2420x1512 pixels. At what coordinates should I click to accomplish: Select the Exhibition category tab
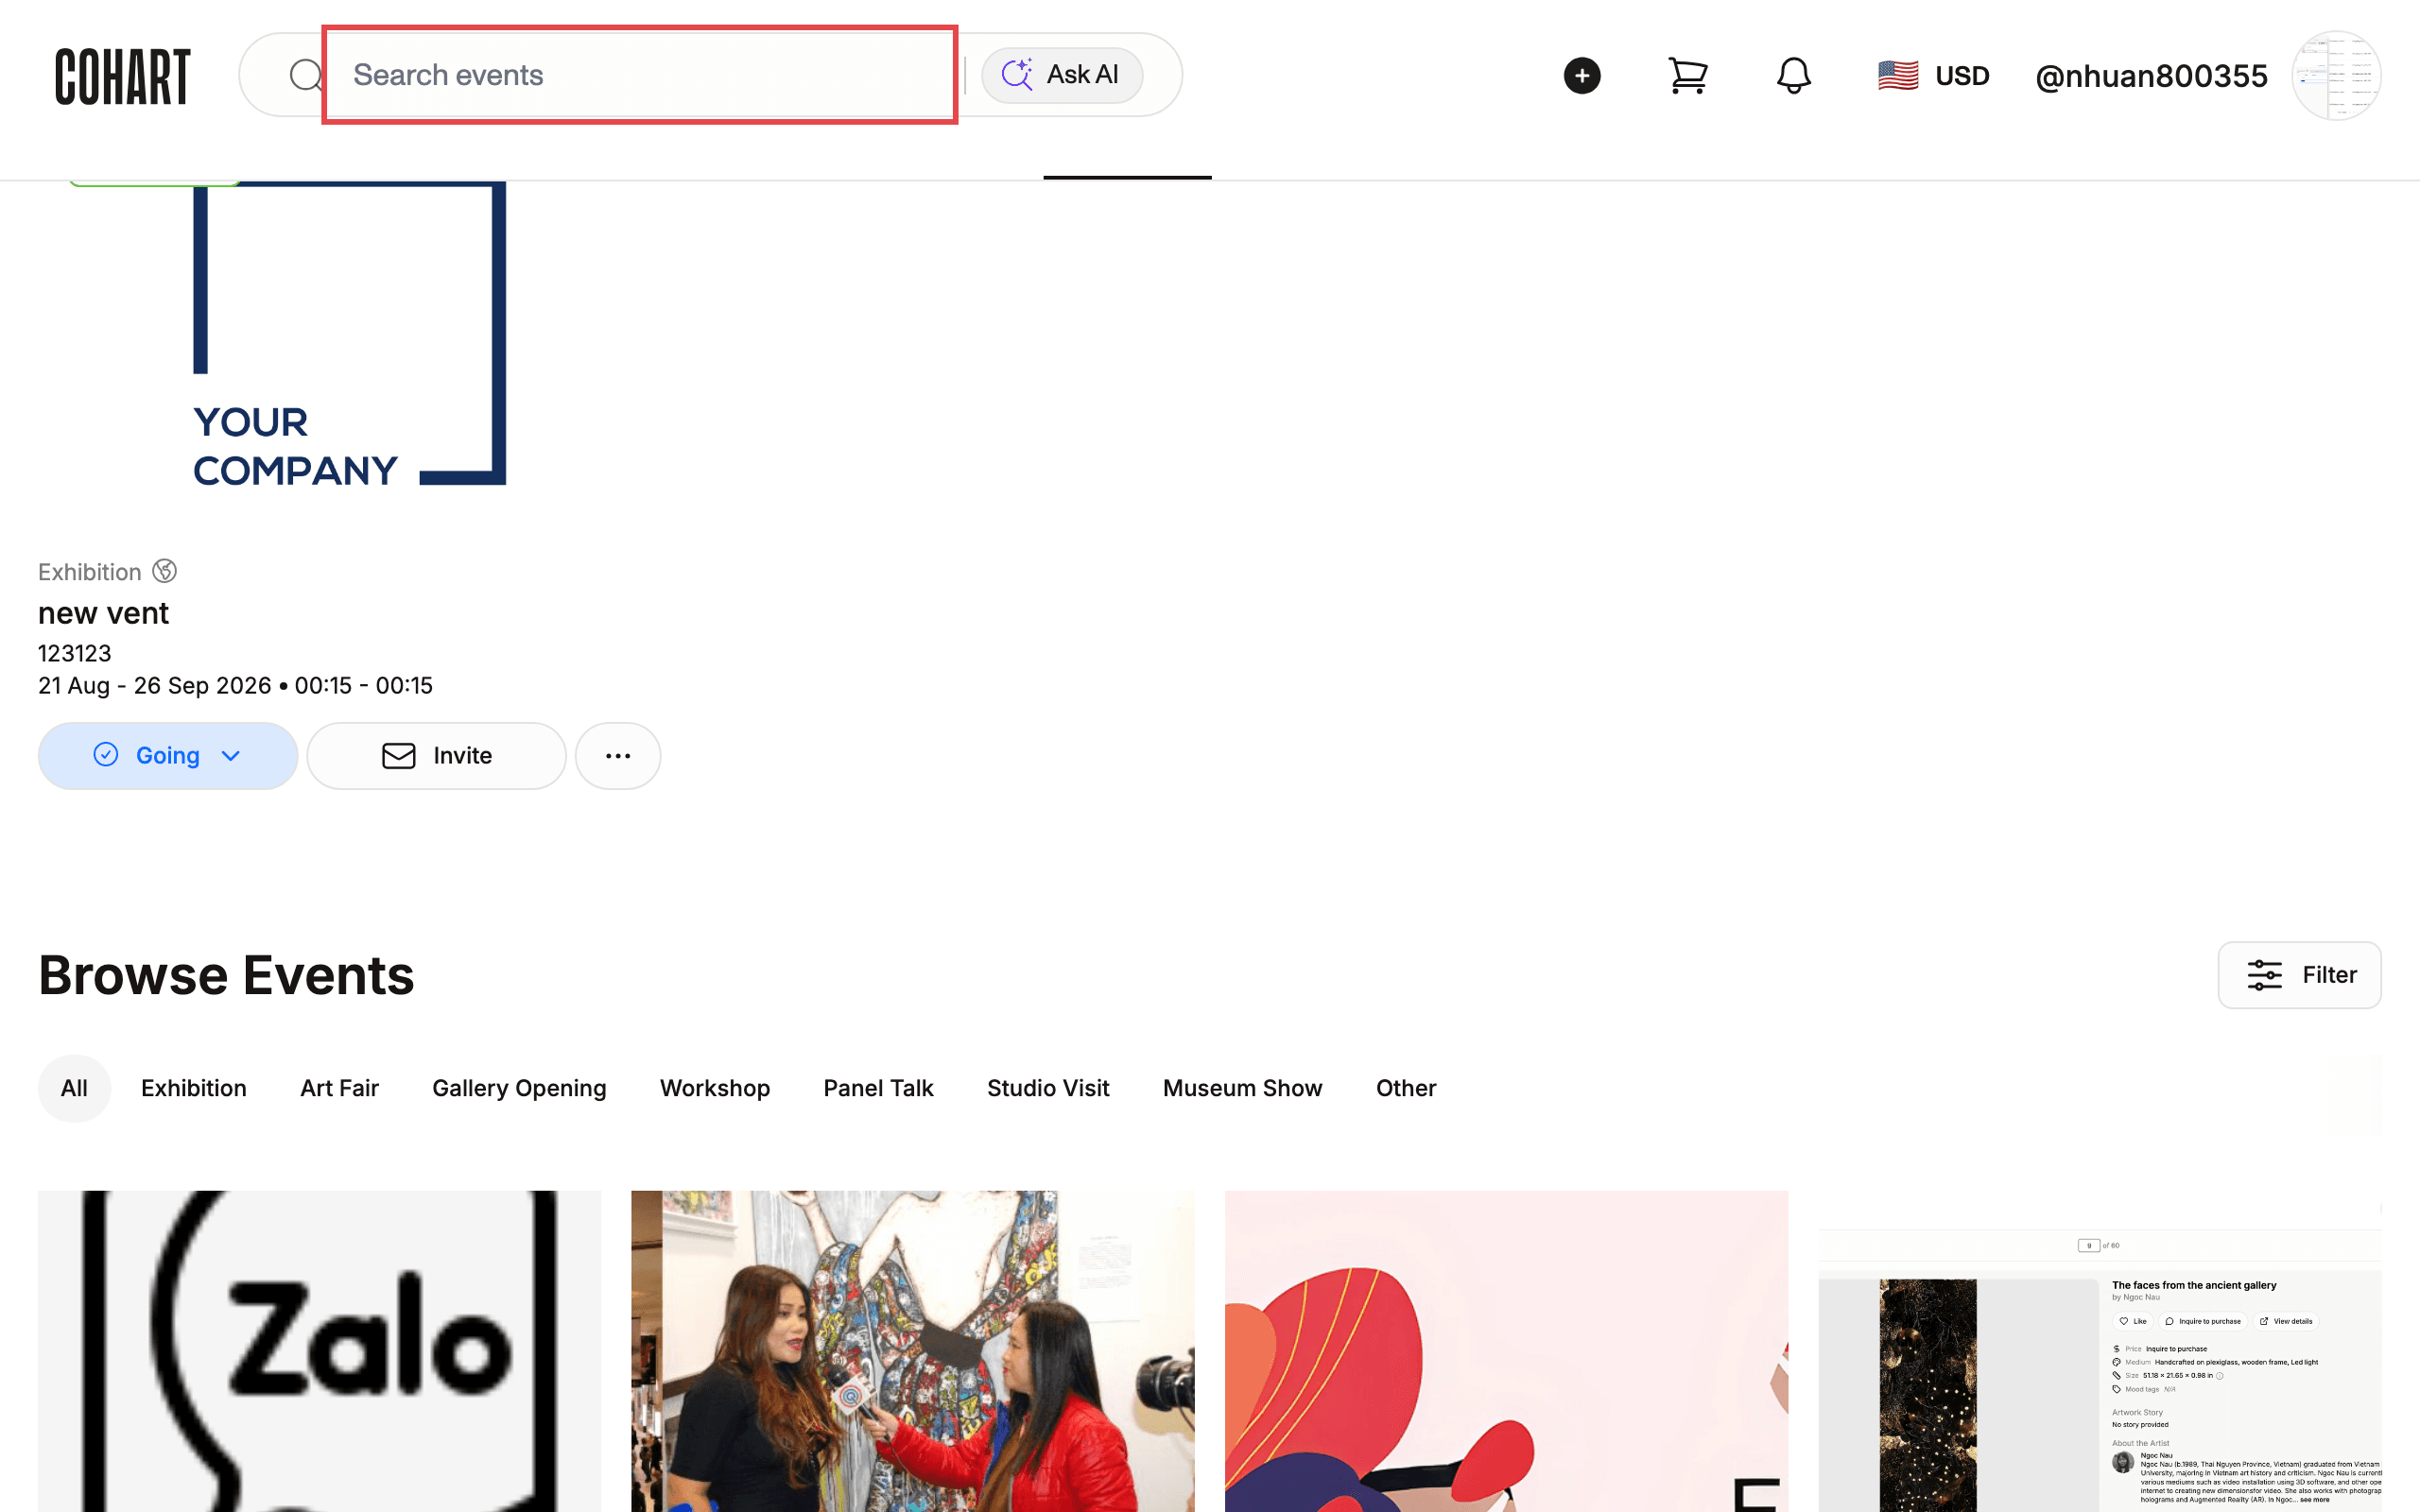[194, 1088]
